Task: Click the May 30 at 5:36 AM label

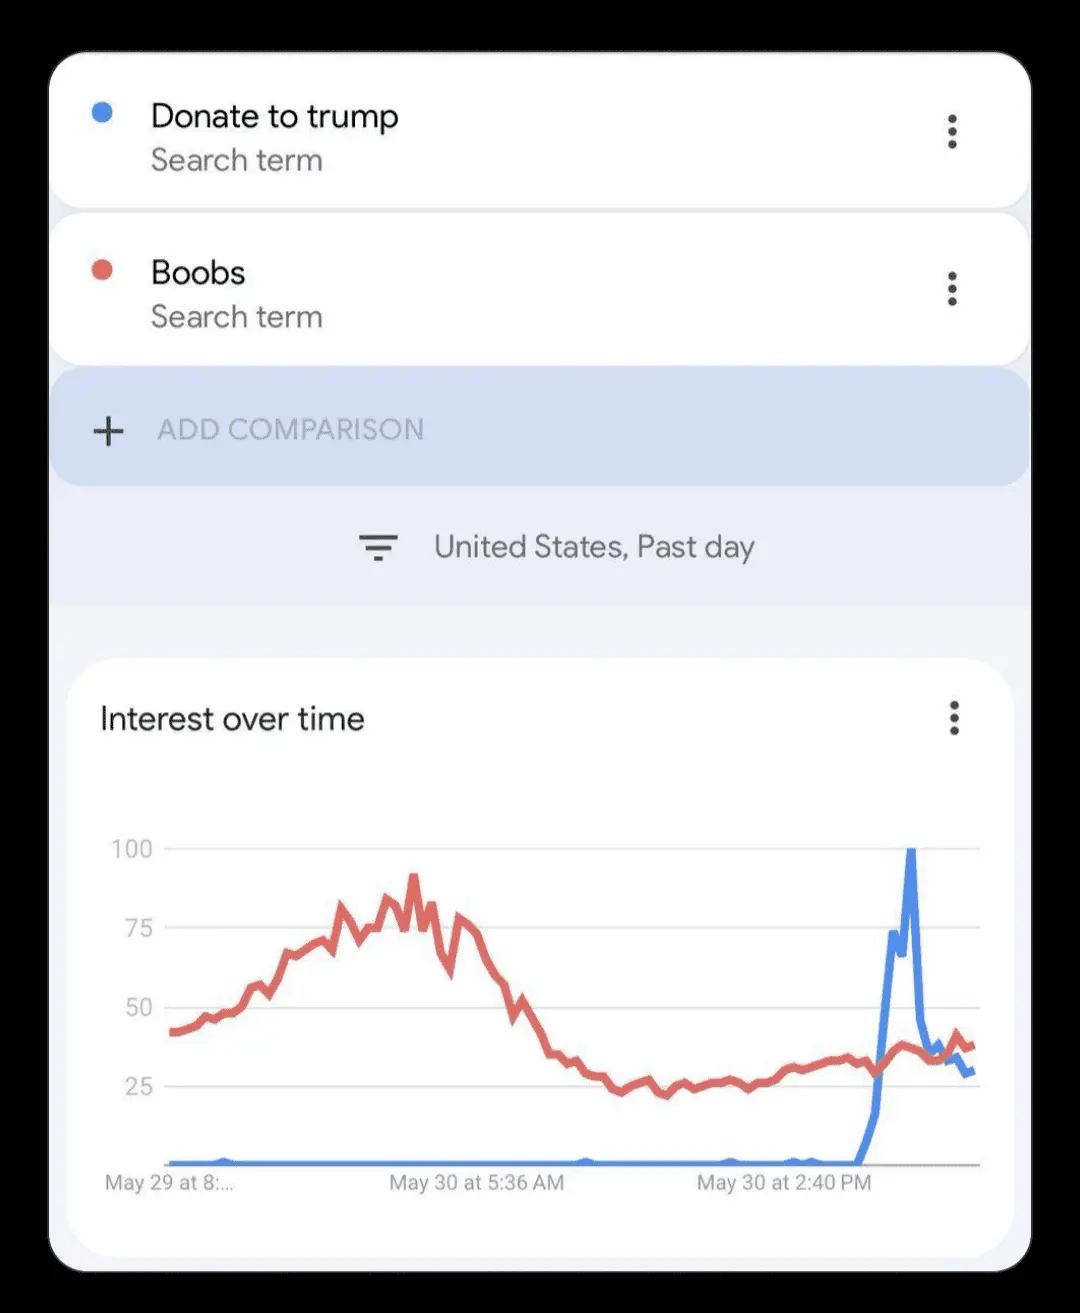Action: [476, 1183]
